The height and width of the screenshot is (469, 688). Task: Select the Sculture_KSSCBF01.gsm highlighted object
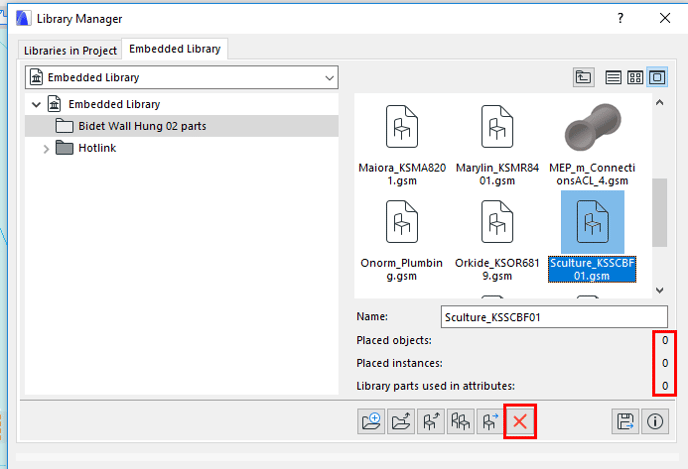coord(593,222)
